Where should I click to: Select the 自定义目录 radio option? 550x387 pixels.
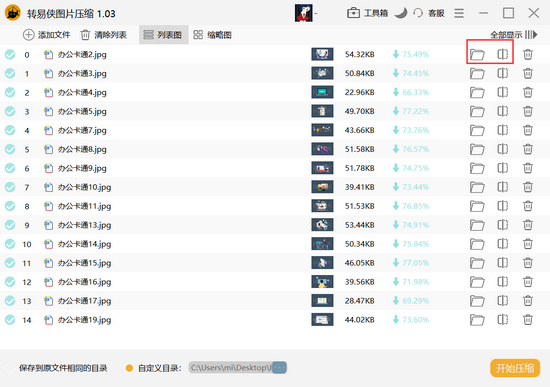(129, 368)
